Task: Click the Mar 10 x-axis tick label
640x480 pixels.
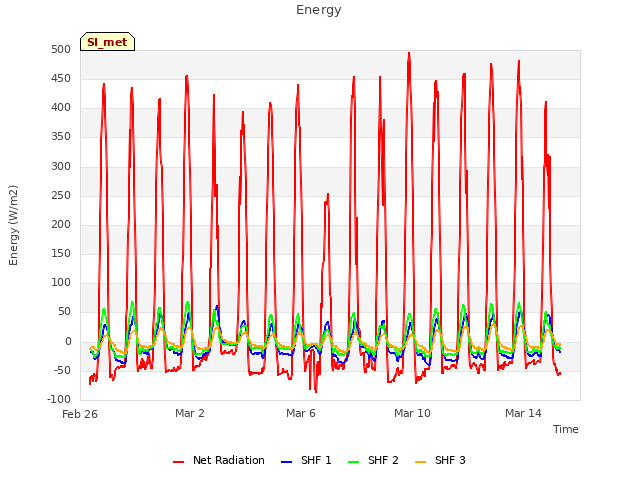Action: 412,413
